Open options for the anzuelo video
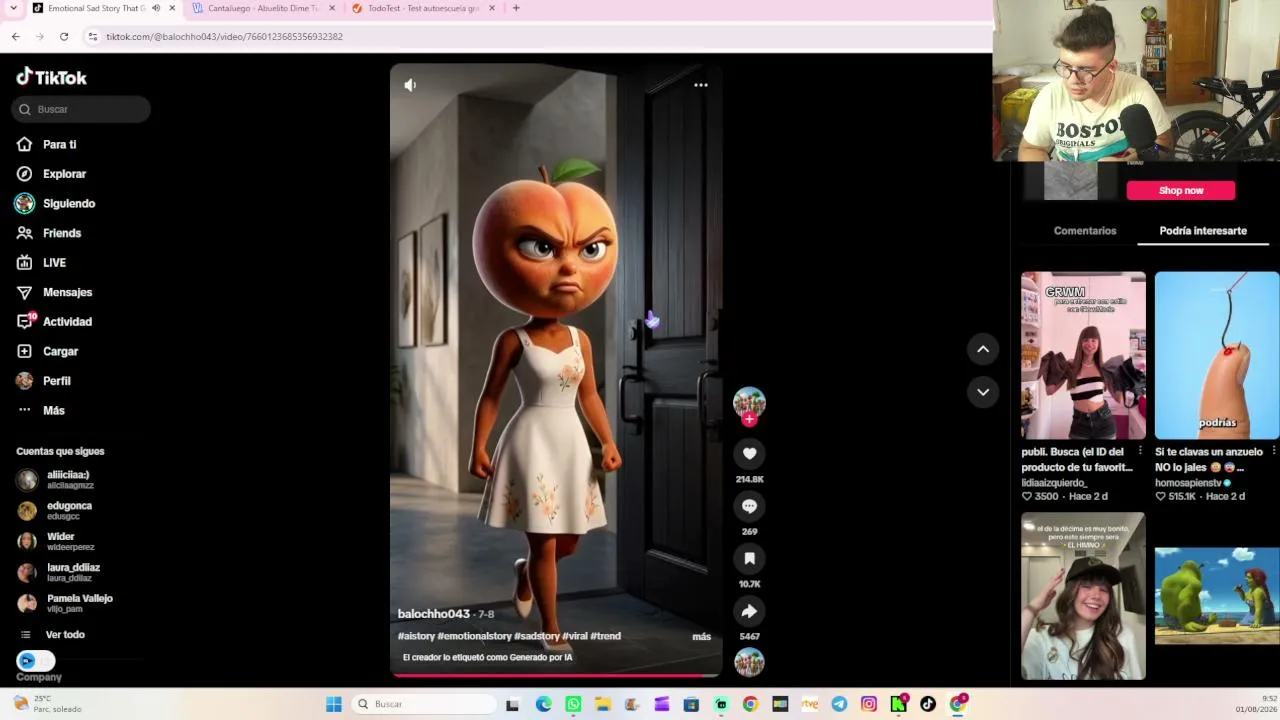This screenshot has height=720, width=1280. tap(1274, 452)
